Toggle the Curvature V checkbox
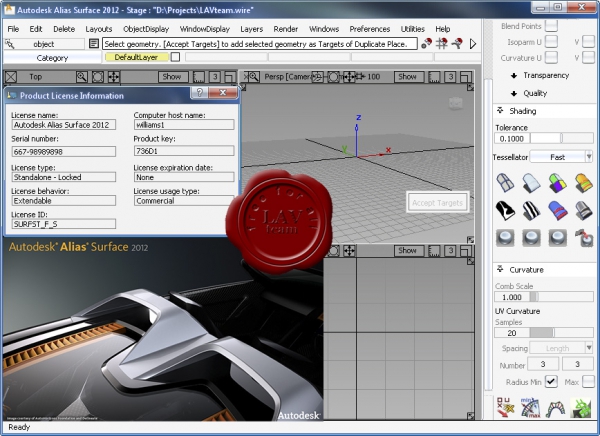This screenshot has height=436, width=600. tap(588, 58)
